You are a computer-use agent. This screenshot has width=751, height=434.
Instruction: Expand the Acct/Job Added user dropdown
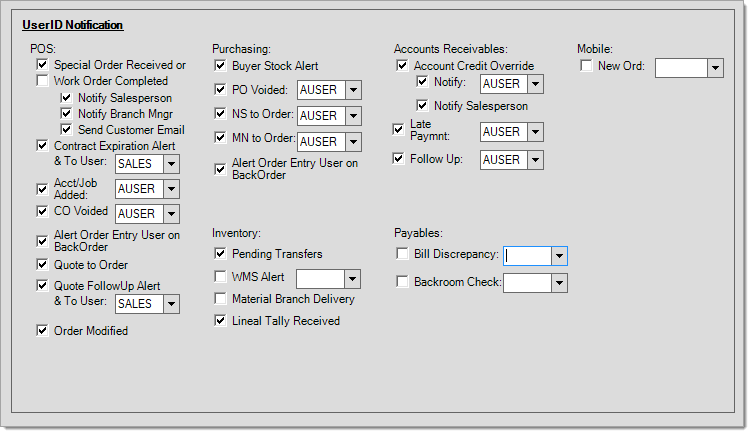tap(171, 189)
